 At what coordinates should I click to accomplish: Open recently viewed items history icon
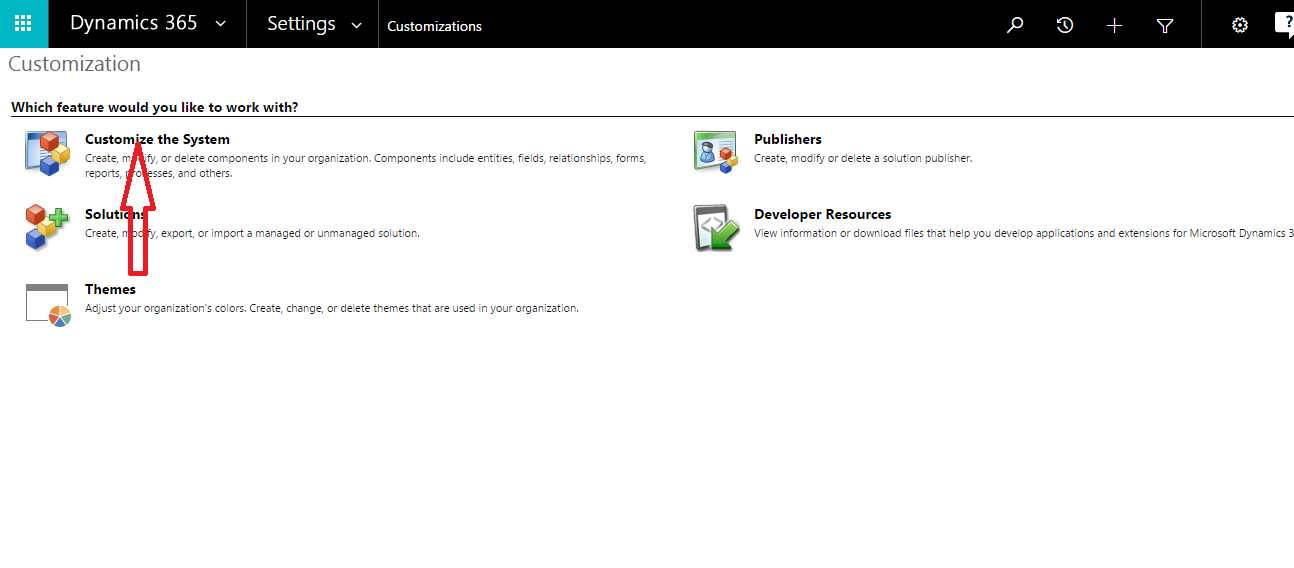(x=1065, y=25)
